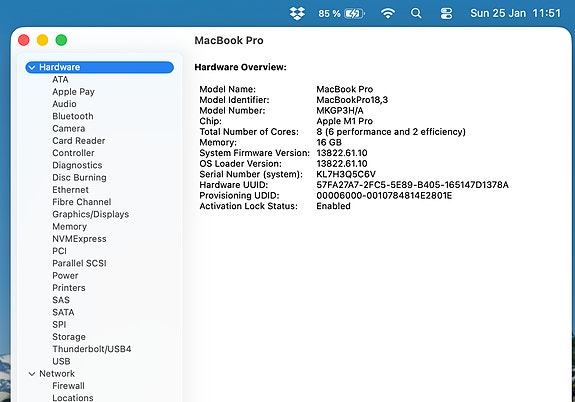Select the Power sidebar item
Screen dimensions: 575x402
point(65,275)
